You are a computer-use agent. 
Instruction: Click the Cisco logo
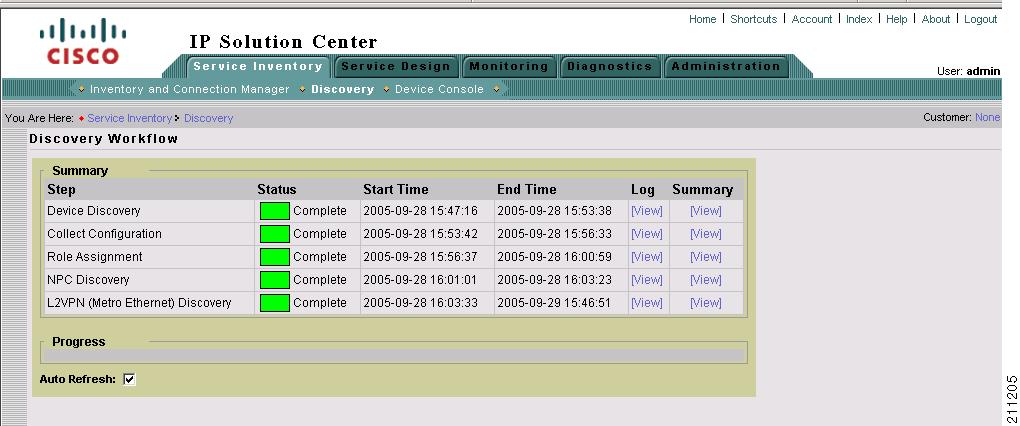pyautogui.click(x=83, y=41)
